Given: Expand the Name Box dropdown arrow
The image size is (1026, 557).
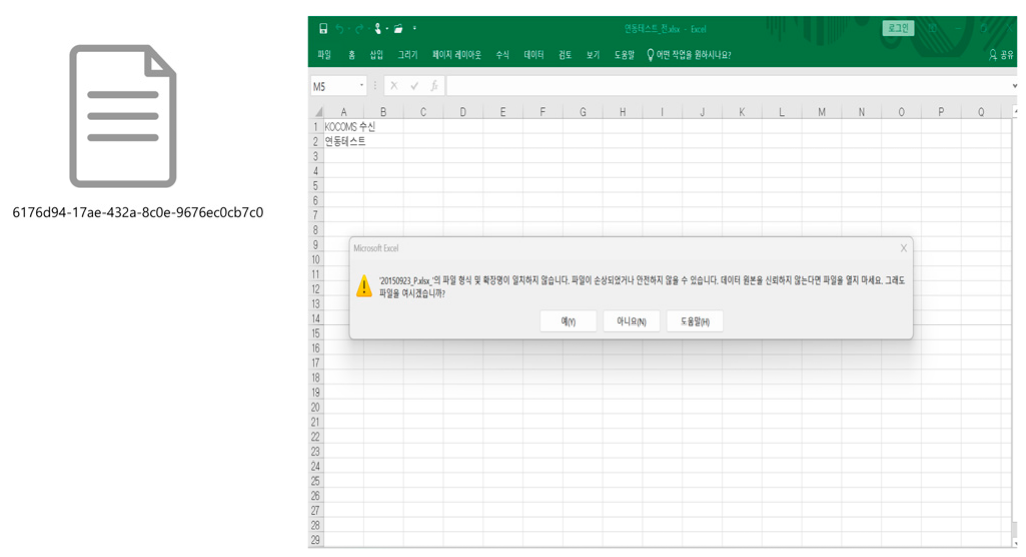Looking at the screenshot, I should tap(362, 87).
